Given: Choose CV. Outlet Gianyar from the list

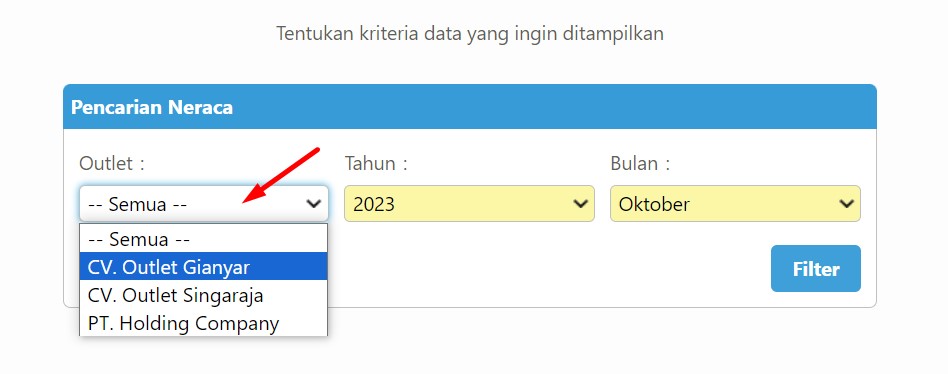Looking at the screenshot, I should 203,266.
